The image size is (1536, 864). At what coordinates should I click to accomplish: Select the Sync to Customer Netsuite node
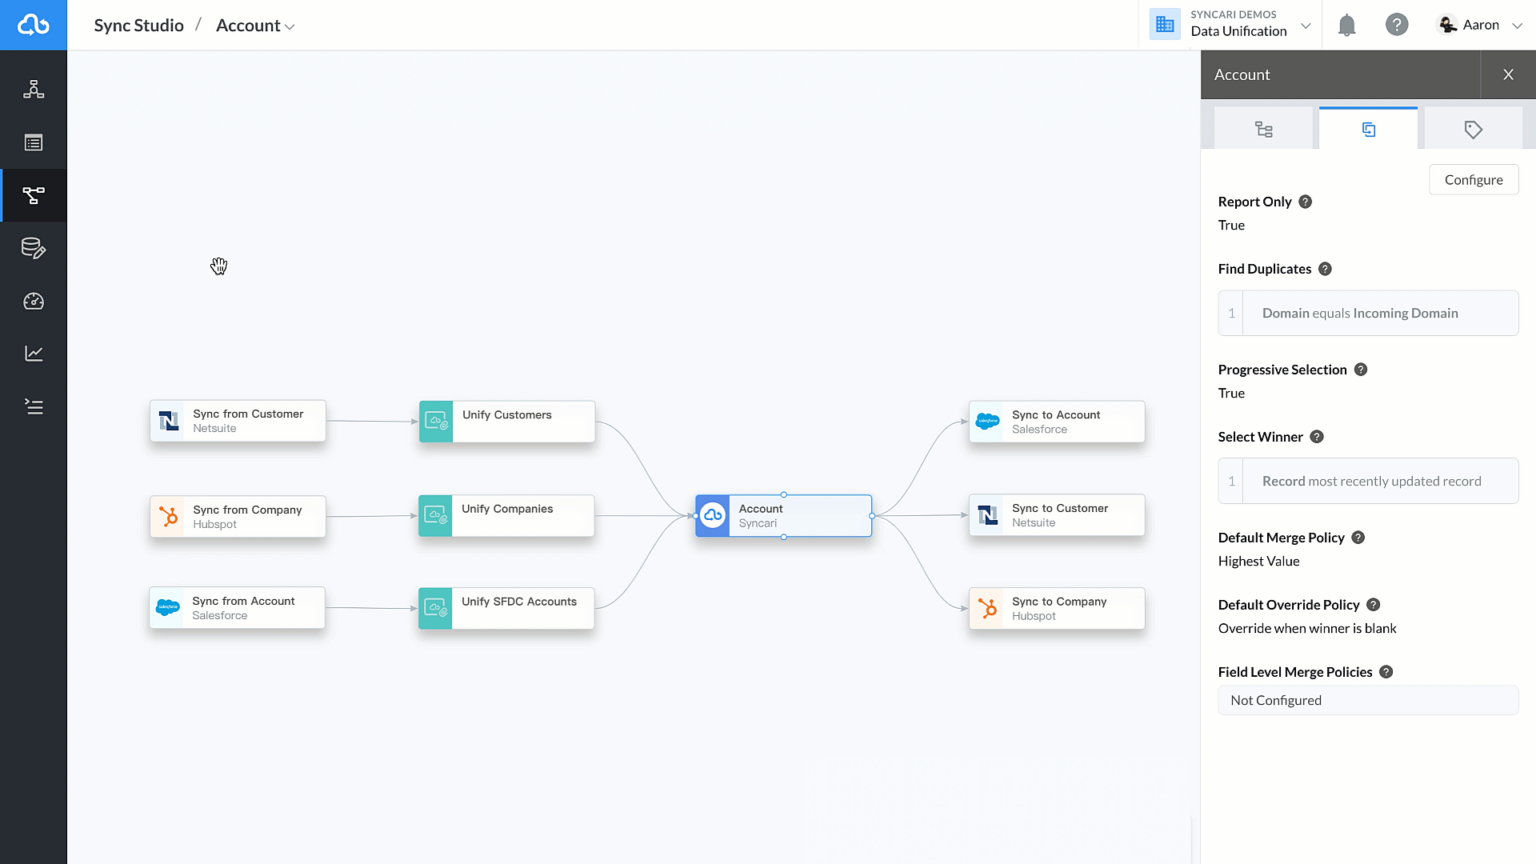pos(1057,515)
